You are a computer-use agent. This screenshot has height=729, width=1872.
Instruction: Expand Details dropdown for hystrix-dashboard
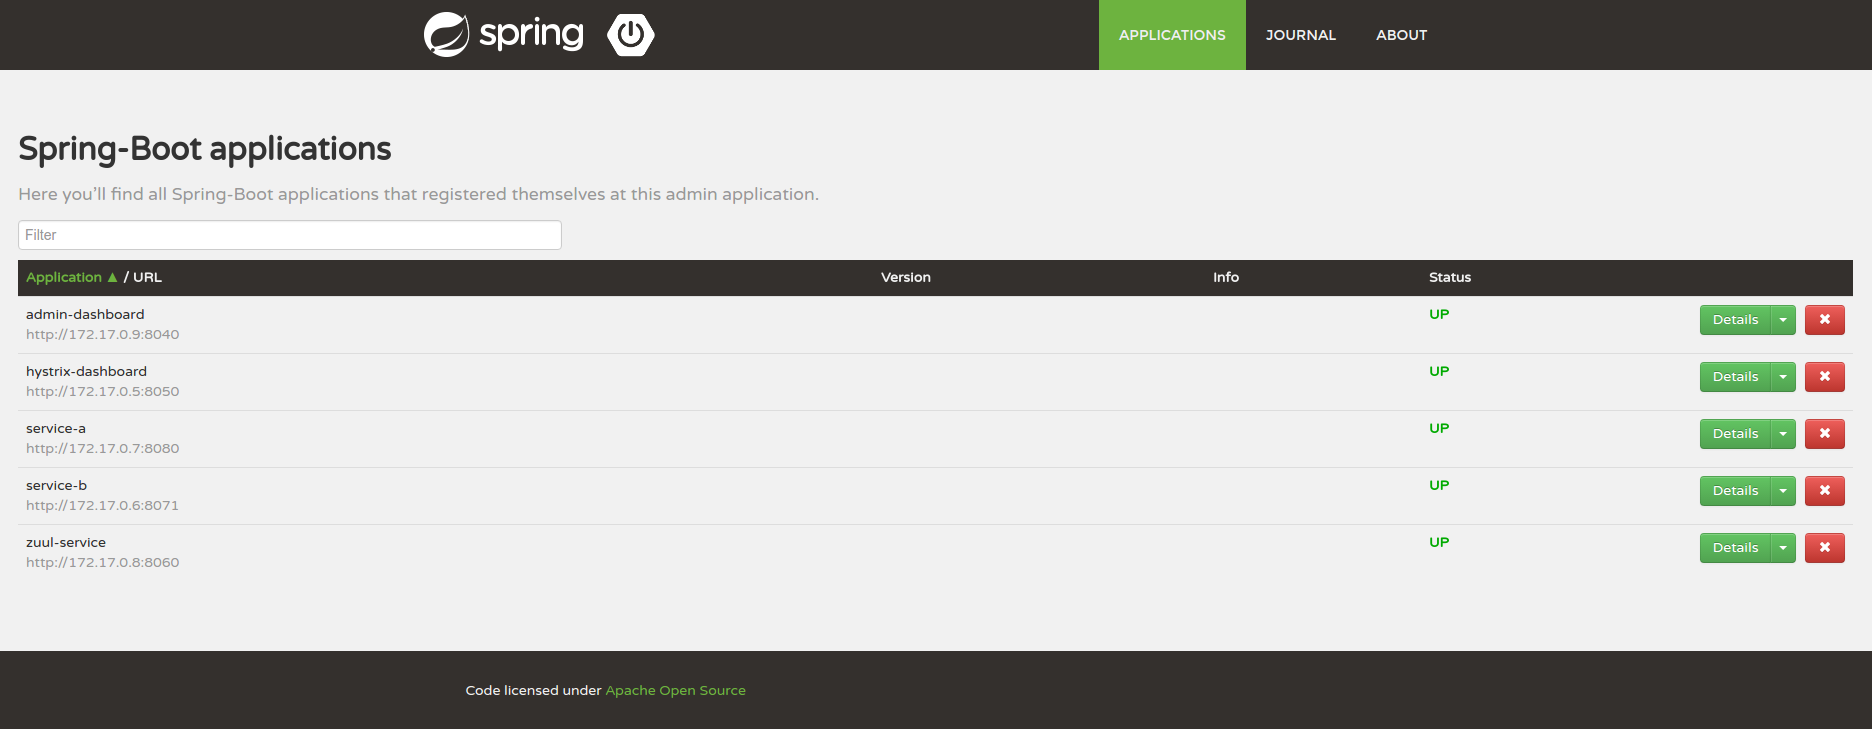(x=1783, y=377)
